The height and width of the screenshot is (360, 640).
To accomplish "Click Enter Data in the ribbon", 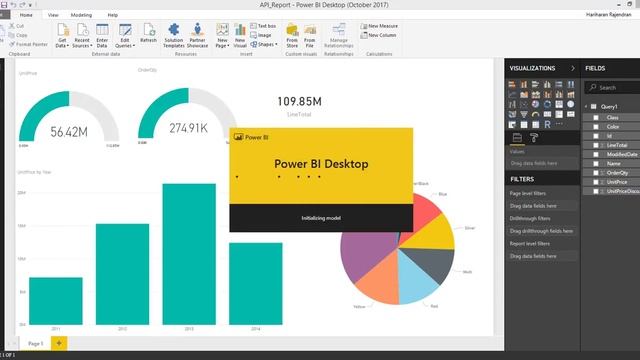I will (102, 36).
